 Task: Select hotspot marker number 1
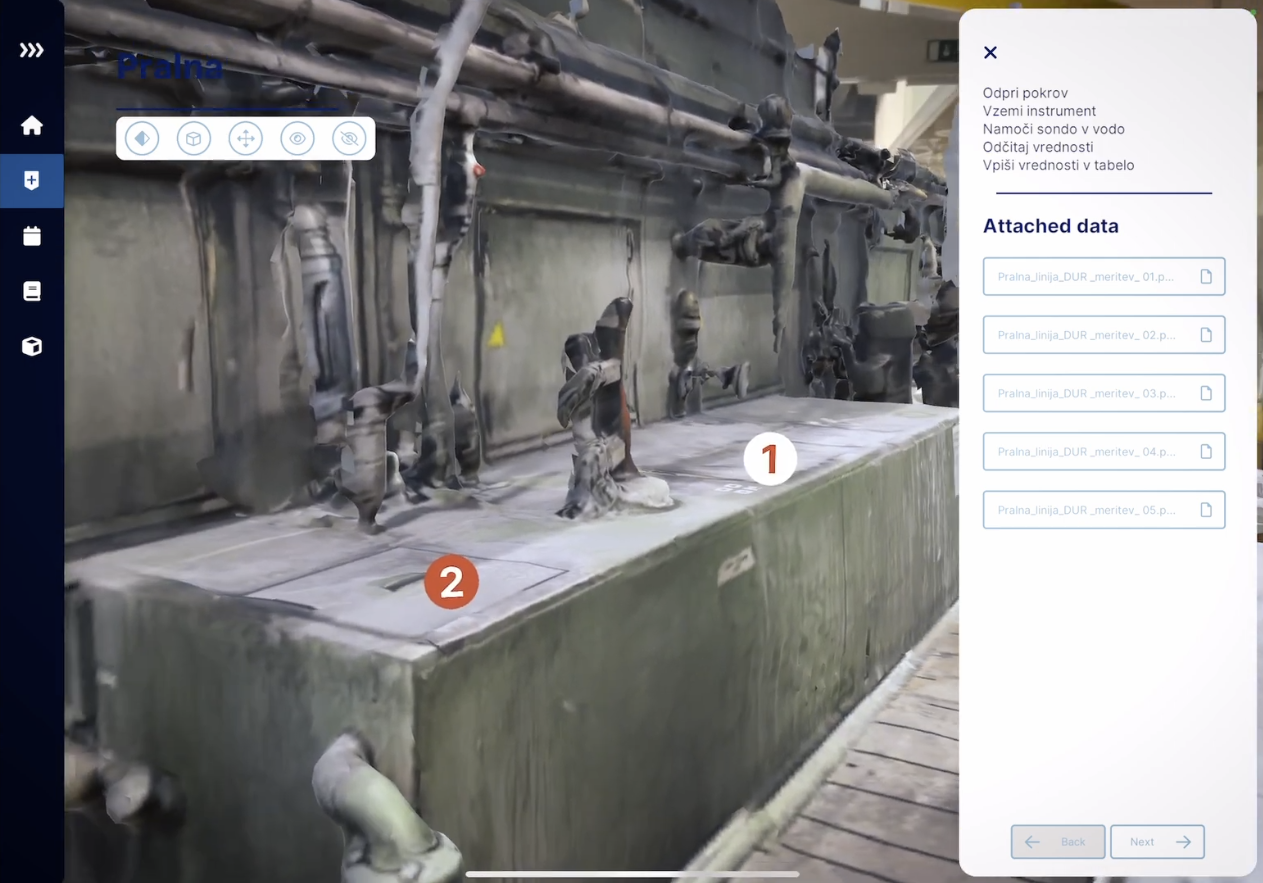[769, 459]
